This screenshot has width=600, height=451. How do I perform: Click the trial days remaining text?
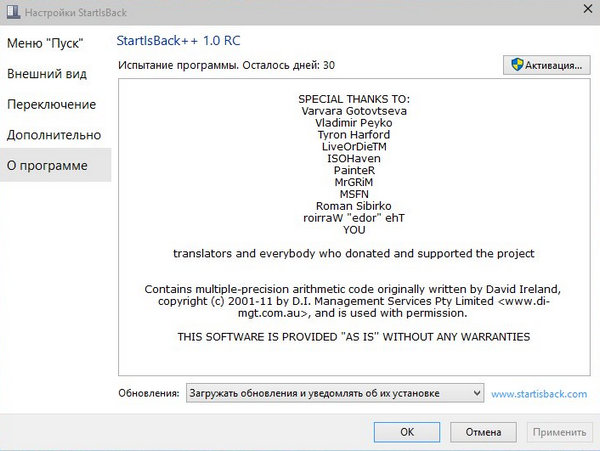click(x=226, y=65)
